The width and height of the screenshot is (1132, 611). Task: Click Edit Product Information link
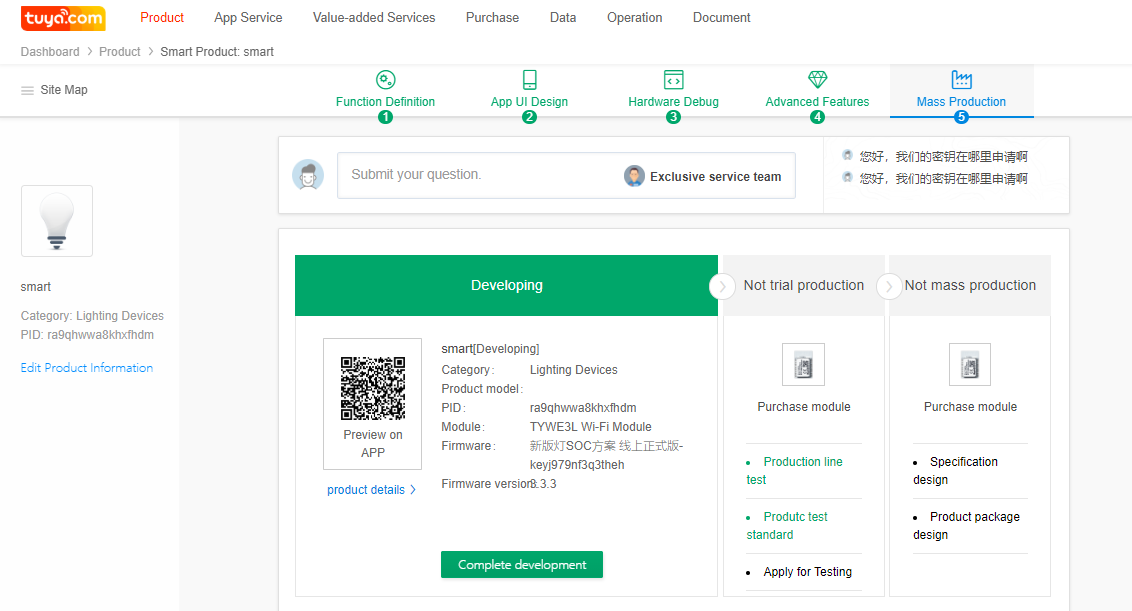tap(87, 368)
